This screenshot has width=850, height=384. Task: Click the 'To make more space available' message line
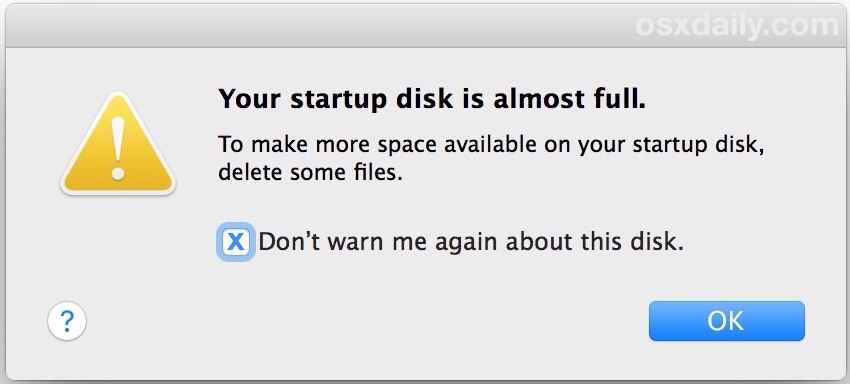coord(491,146)
